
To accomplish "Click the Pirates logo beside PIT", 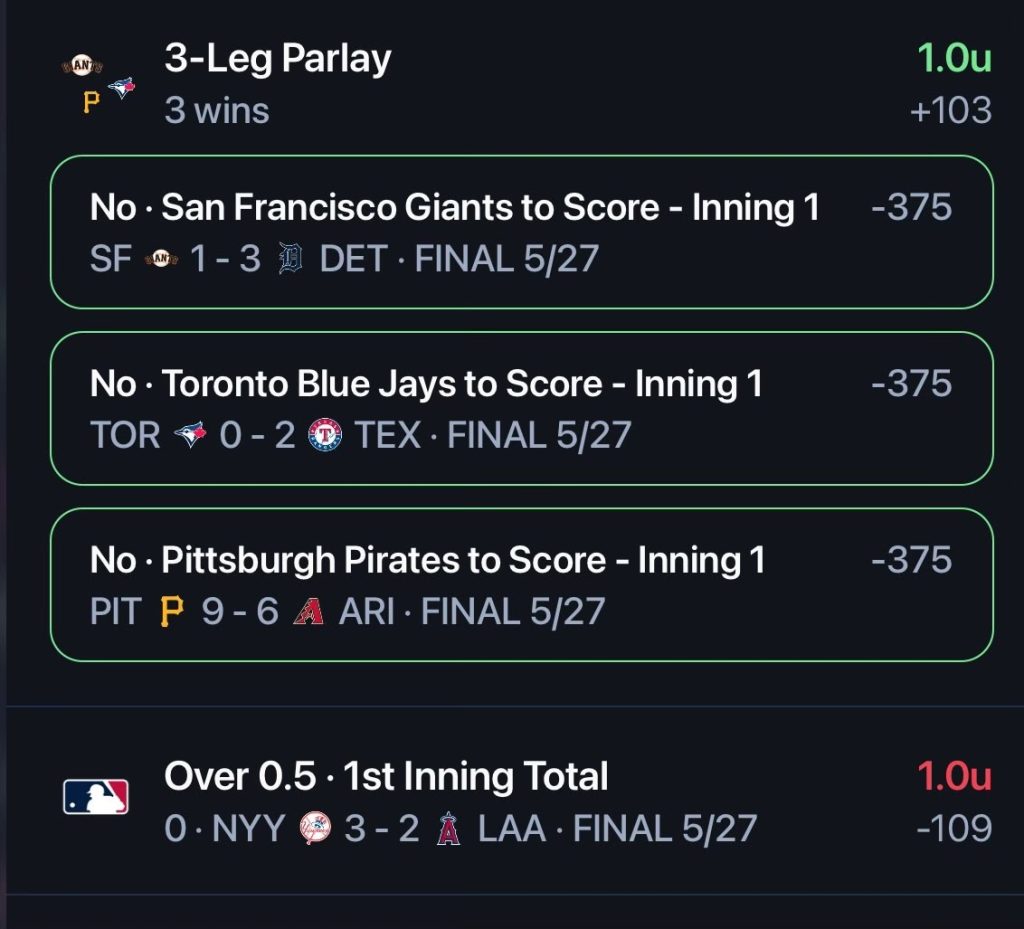I will (x=172, y=612).
